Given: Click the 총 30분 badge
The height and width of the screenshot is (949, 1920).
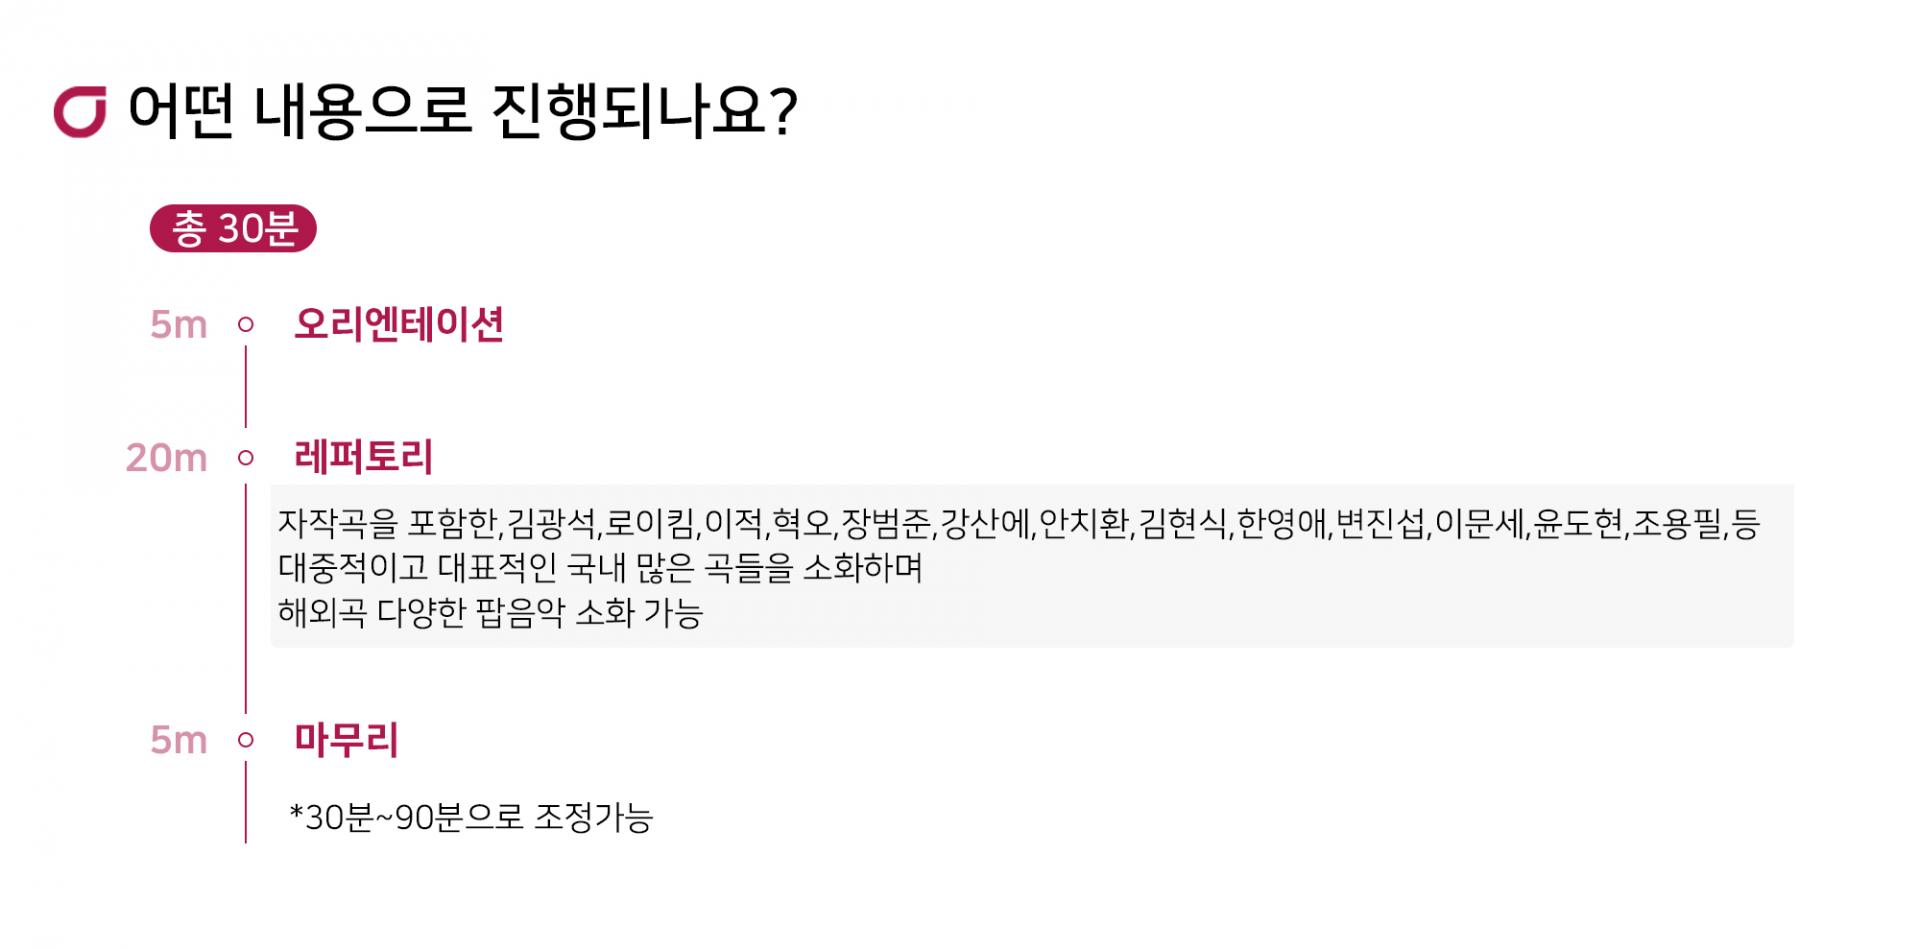Looking at the screenshot, I should click(233, 229).
